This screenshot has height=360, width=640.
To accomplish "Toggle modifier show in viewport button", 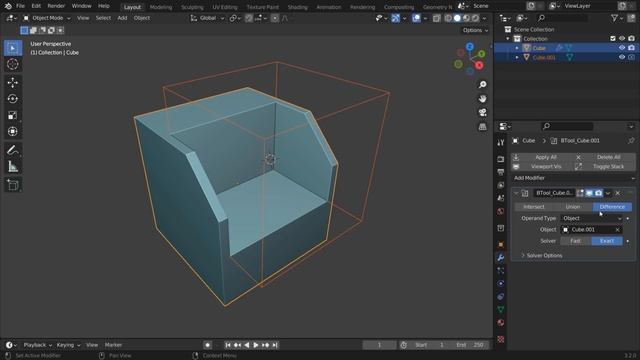I will (x=589, y=193).
